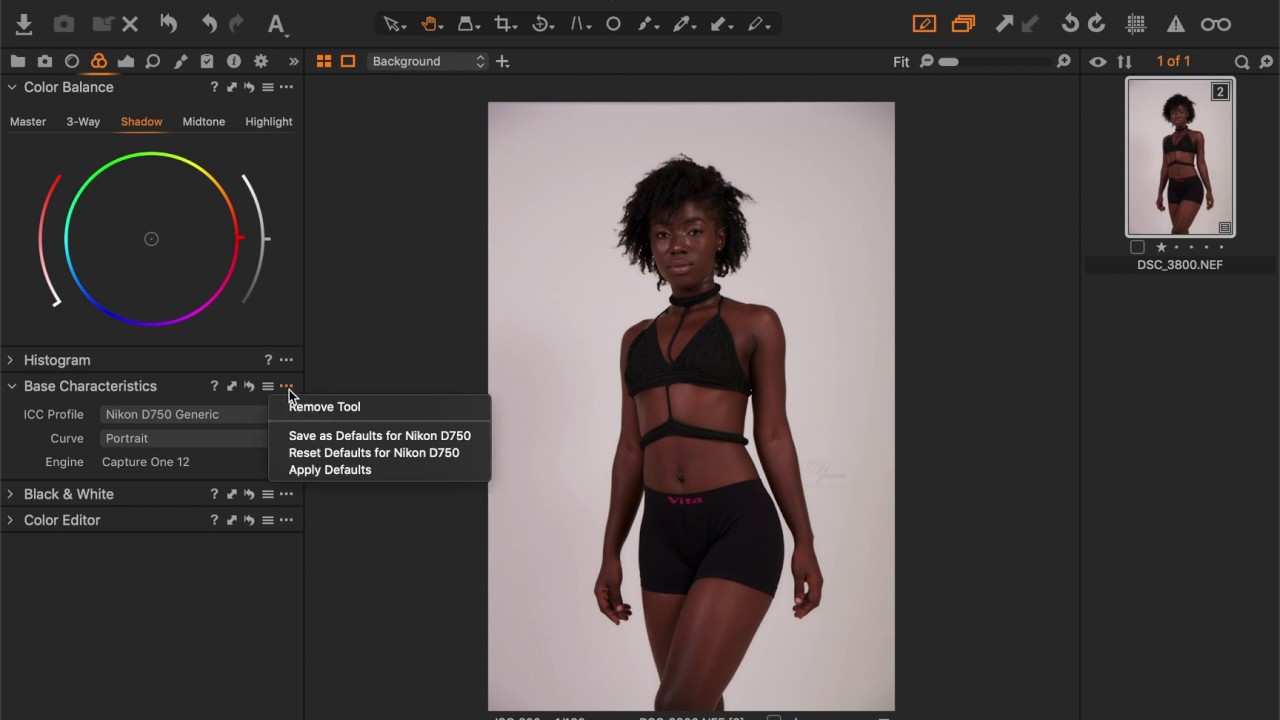
Task: Click the Import images icon
Action: coord(24,24)
